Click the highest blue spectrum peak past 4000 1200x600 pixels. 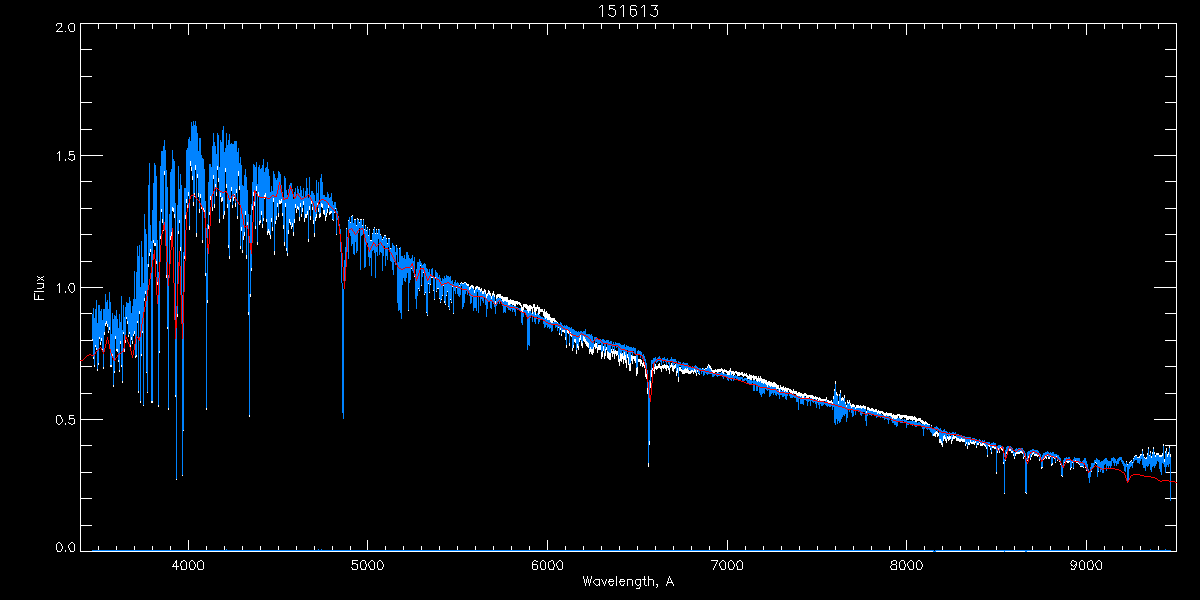coord(193,125)
